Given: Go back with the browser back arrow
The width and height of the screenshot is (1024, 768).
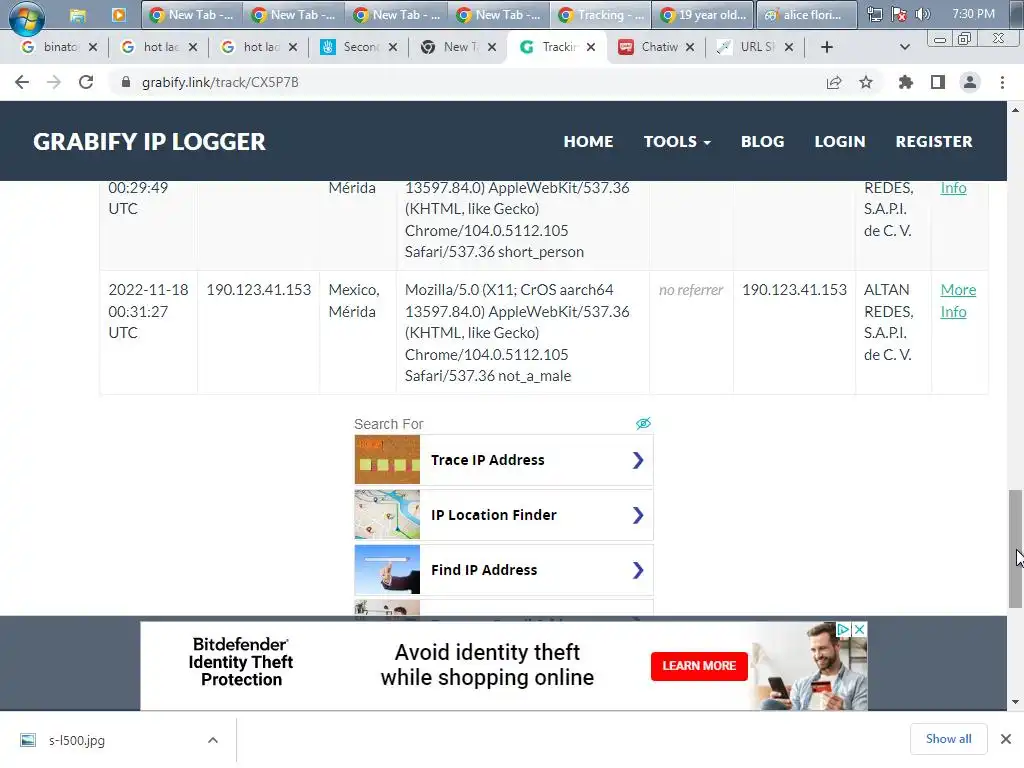Looking at the screenshot, I should pos(22,82).
